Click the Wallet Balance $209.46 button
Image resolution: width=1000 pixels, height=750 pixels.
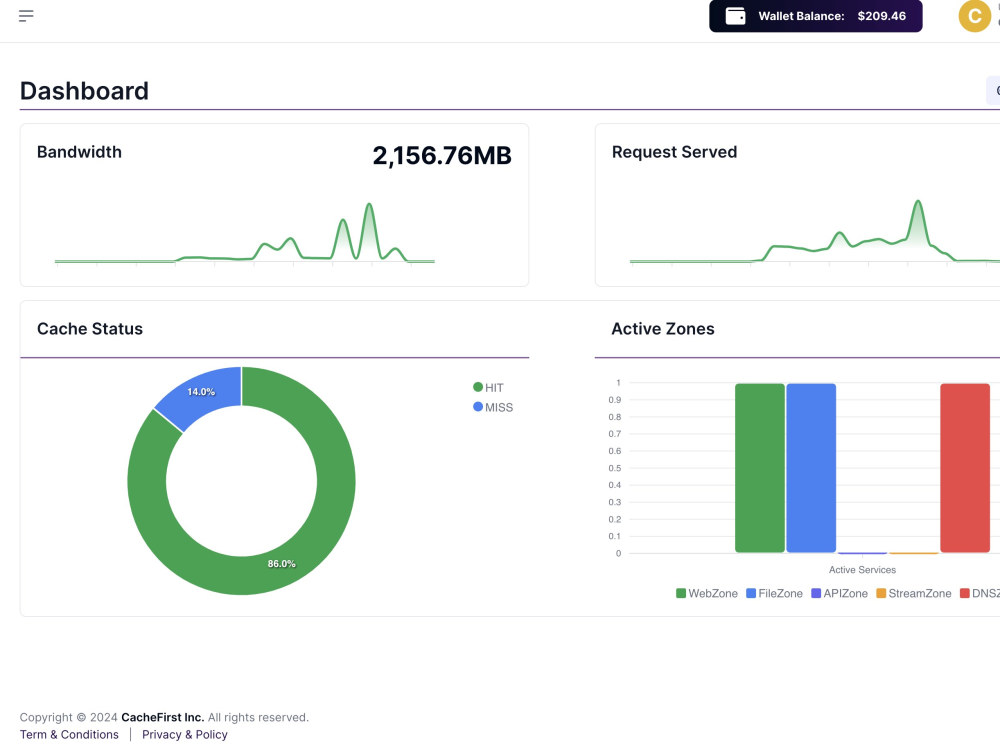(816, 16)
